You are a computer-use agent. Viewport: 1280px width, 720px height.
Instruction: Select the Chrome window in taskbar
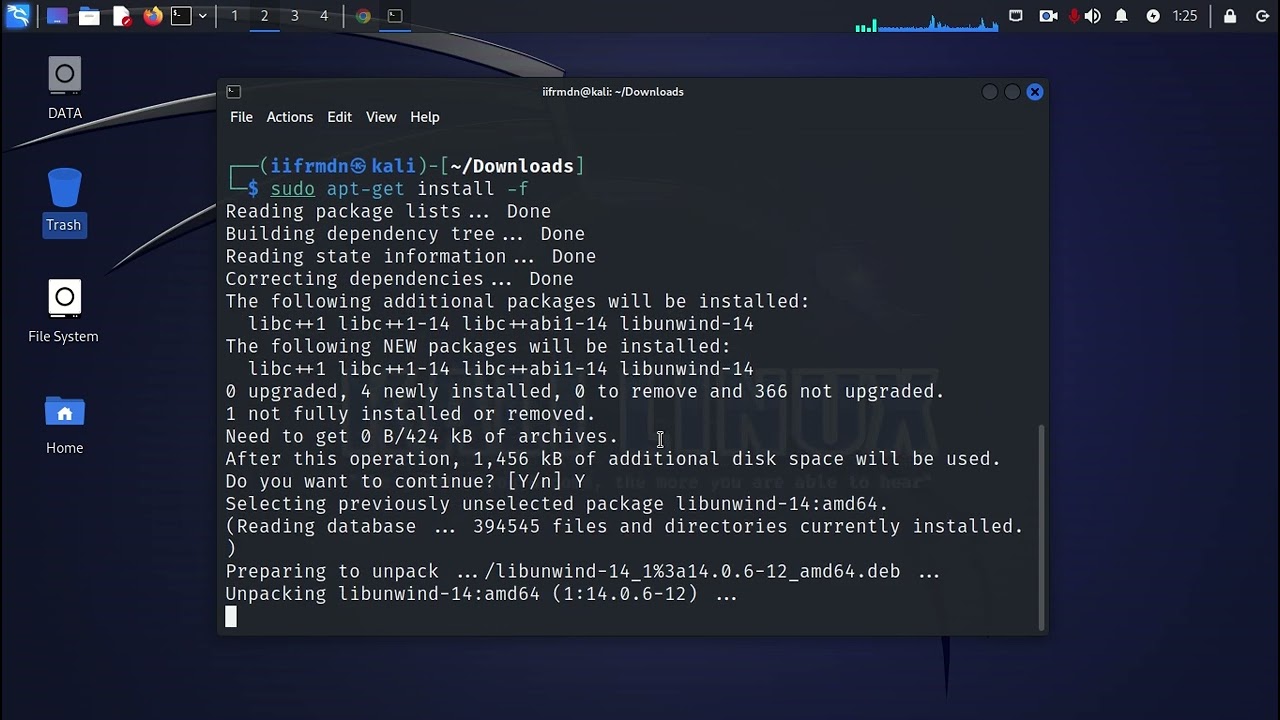pos(363,16)
